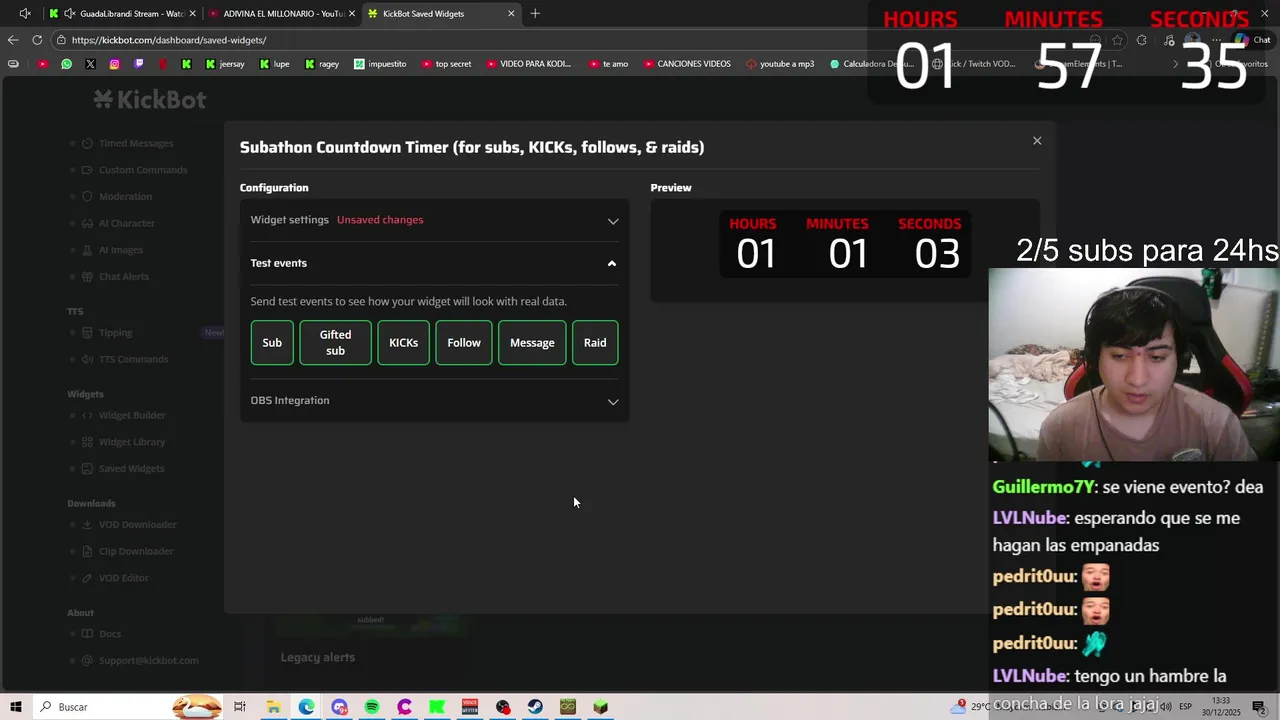
Task: Open Chat Alerts in the sidebar
Action: (123, 277)
